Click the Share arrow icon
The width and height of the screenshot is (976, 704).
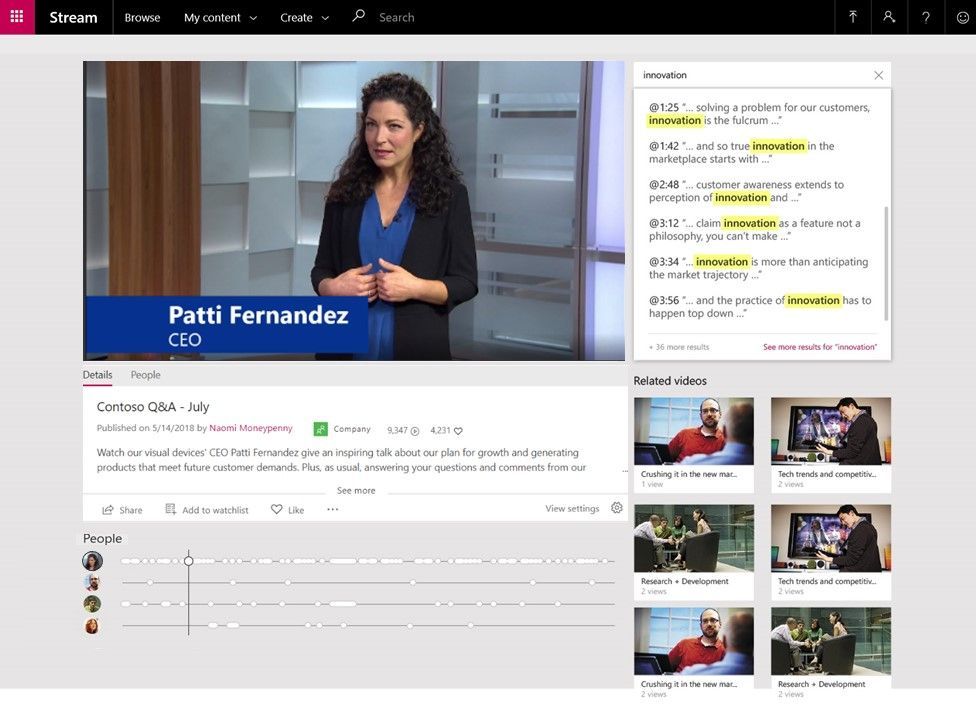coord(108,510)
